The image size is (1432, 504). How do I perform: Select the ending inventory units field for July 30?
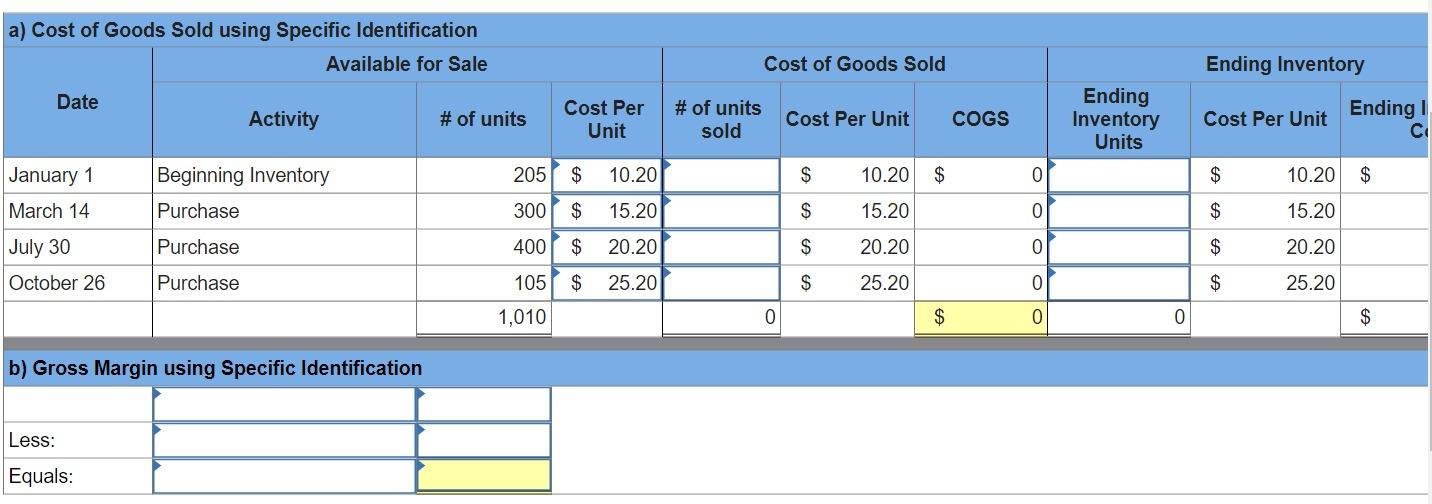click(1119, 247)
